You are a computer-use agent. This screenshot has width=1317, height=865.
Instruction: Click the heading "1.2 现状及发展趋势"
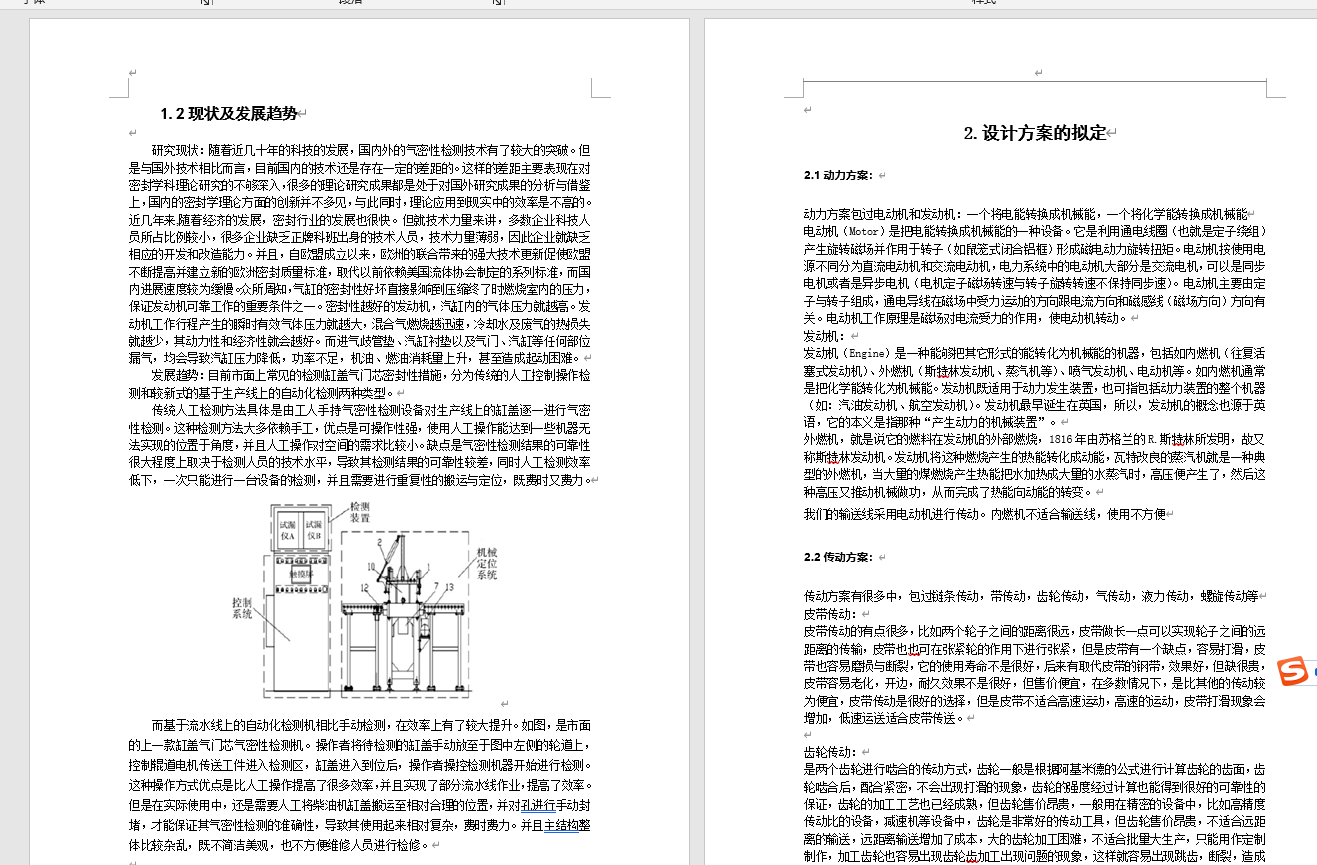tap(229, 114)
